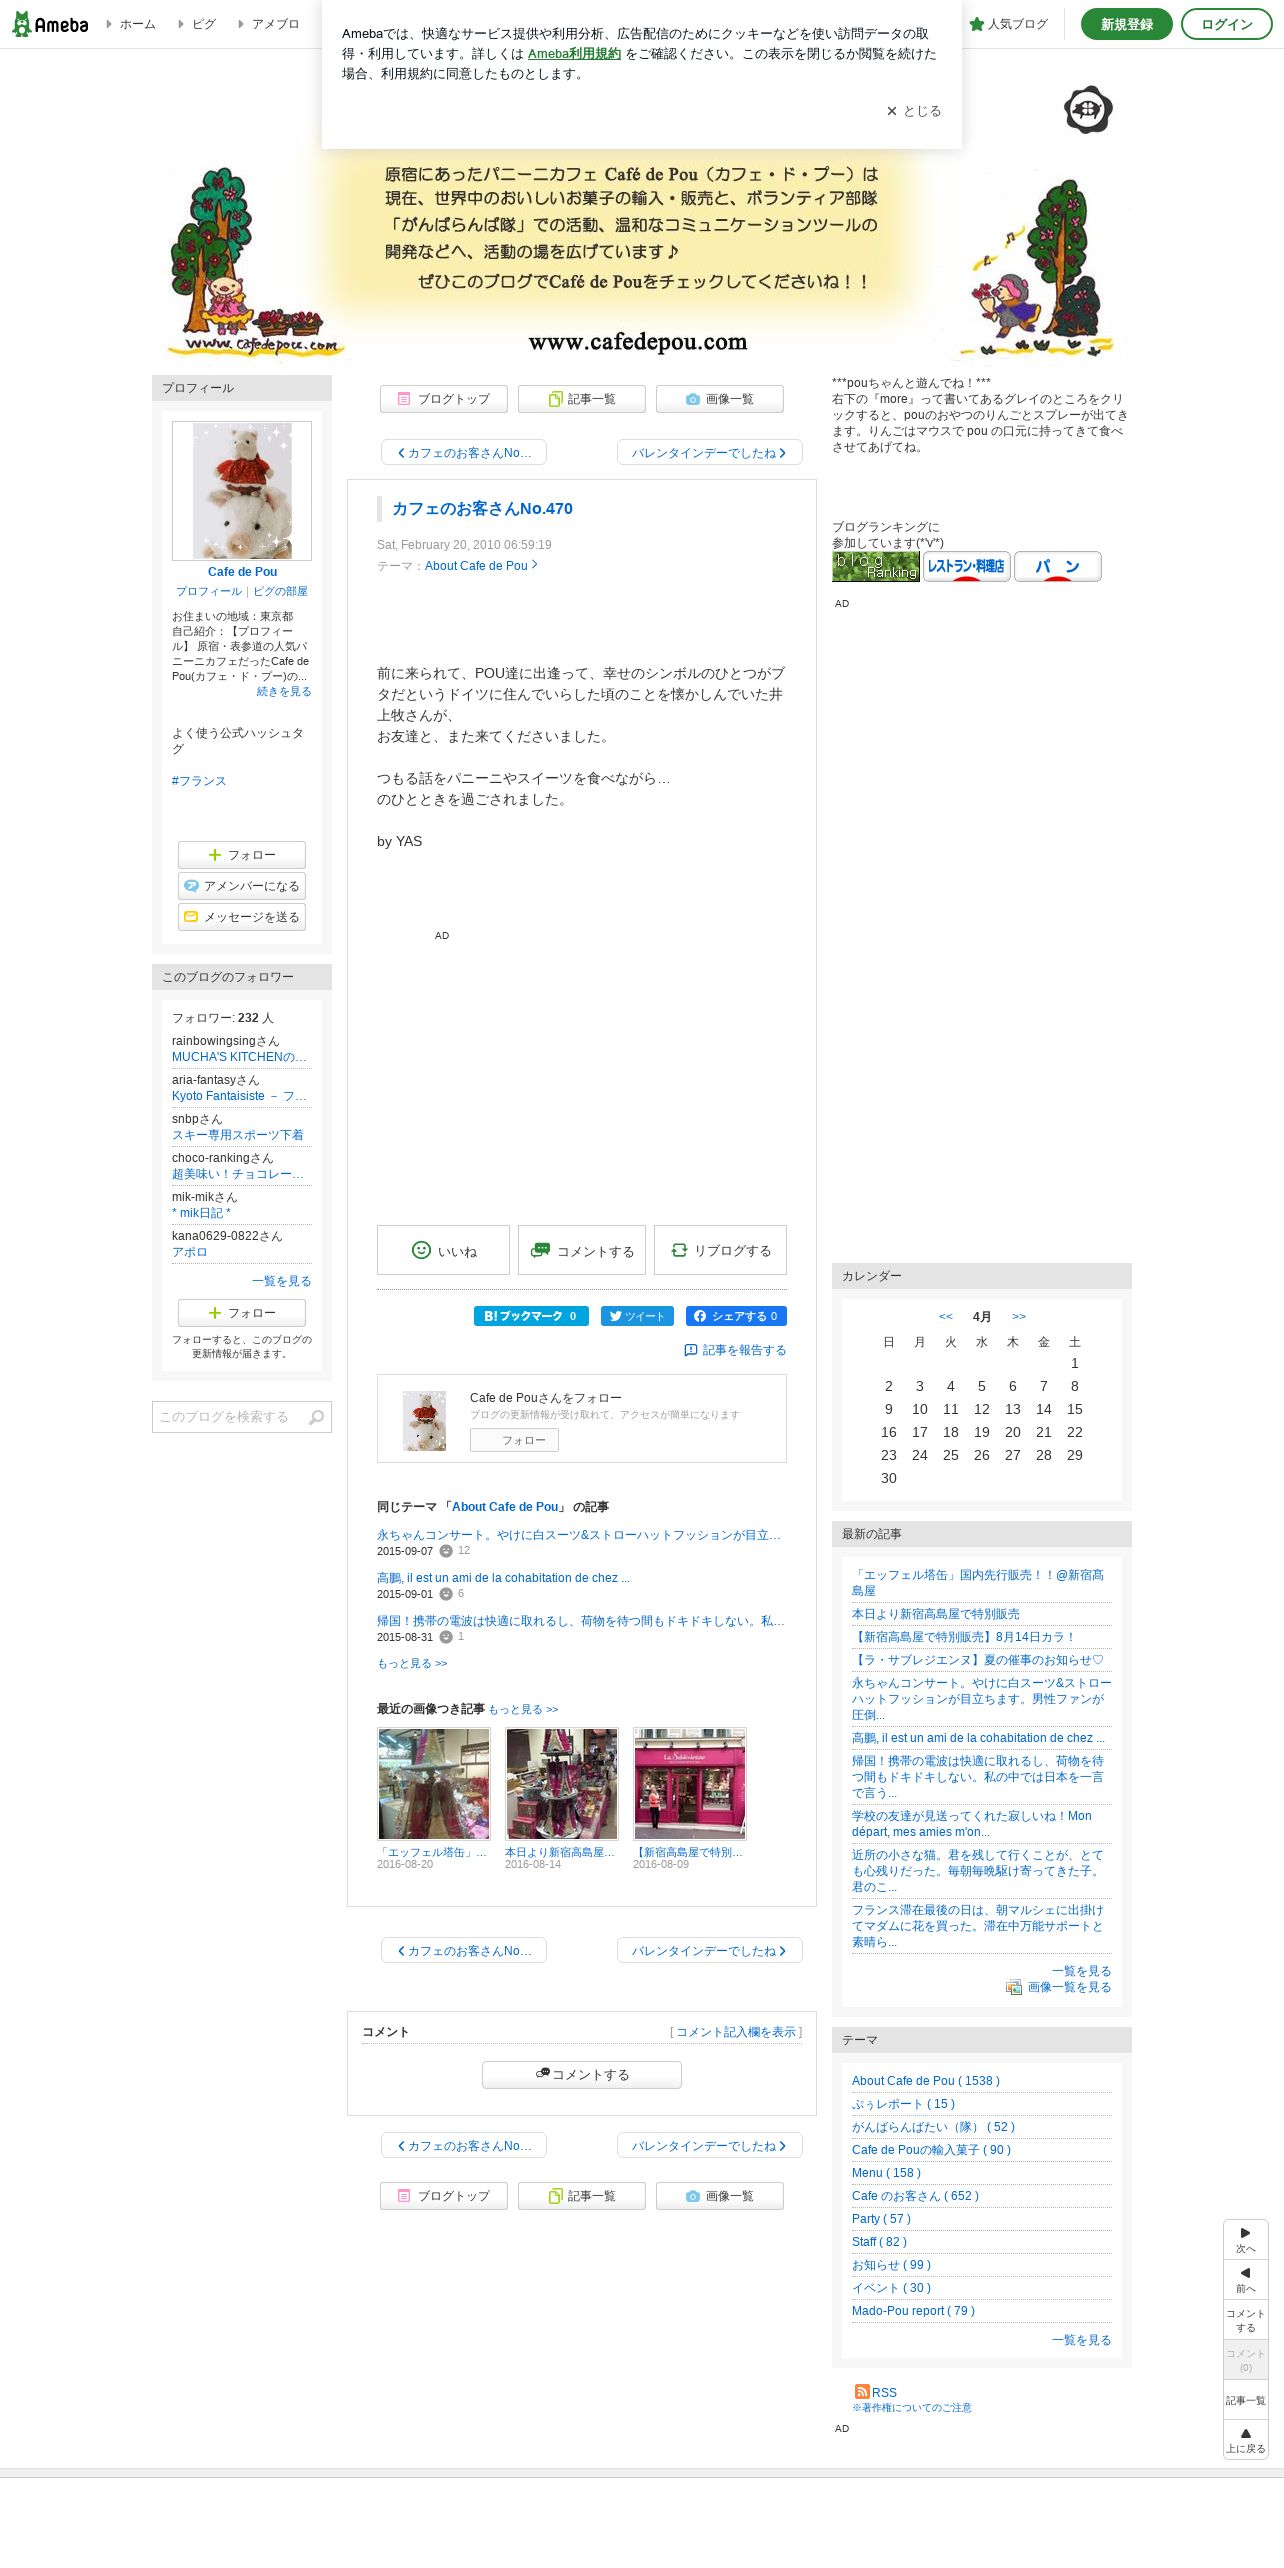Click the floating 前へ arrow button
Viewport: 1284px width, 2568px height.
[1246, 2279]
